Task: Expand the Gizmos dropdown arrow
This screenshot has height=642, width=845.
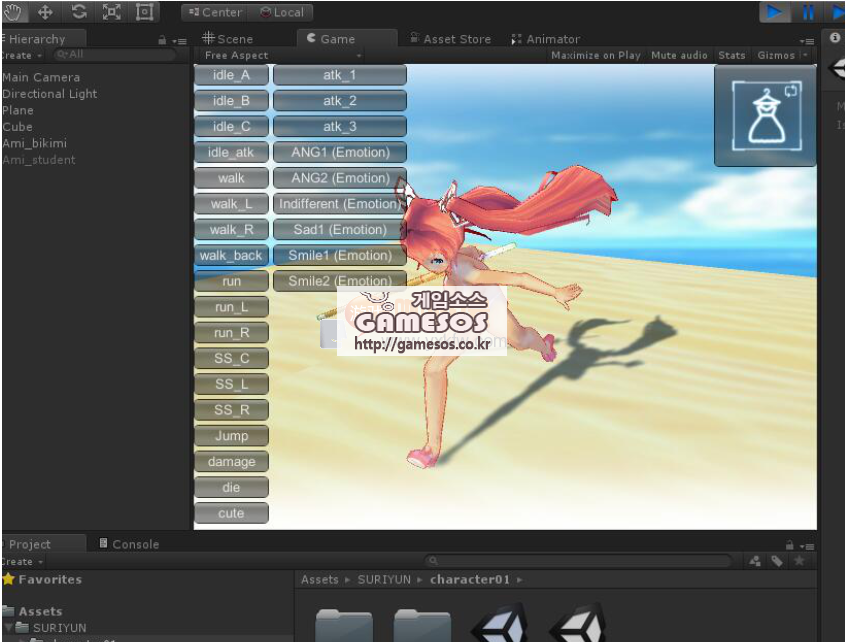Action: click(805, 55)
